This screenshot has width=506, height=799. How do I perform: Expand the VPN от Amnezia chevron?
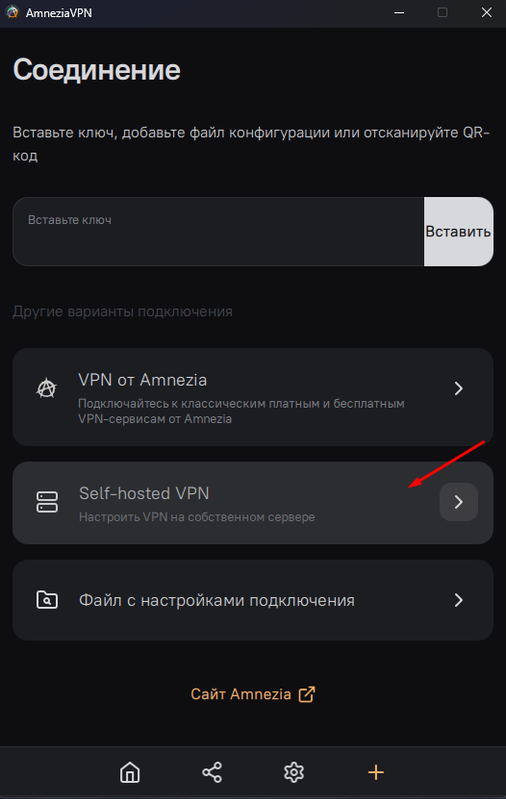click(x=459, y=389)
